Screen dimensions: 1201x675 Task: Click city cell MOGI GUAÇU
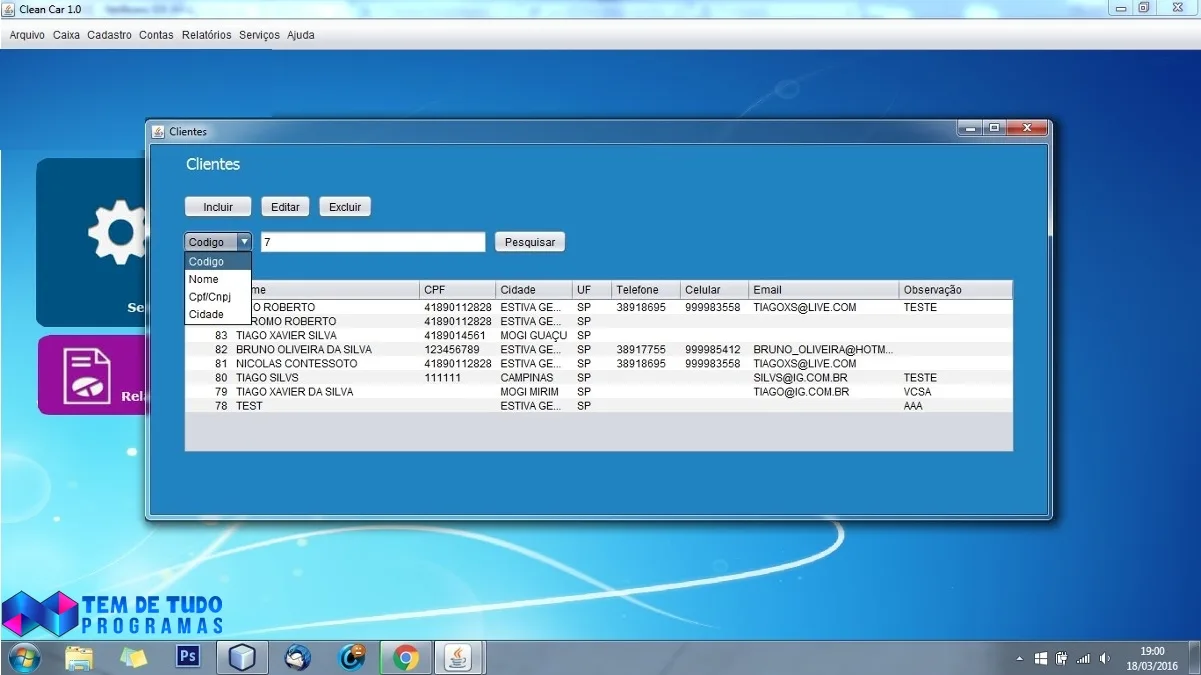pyautogui.click(x=534, y=336)
